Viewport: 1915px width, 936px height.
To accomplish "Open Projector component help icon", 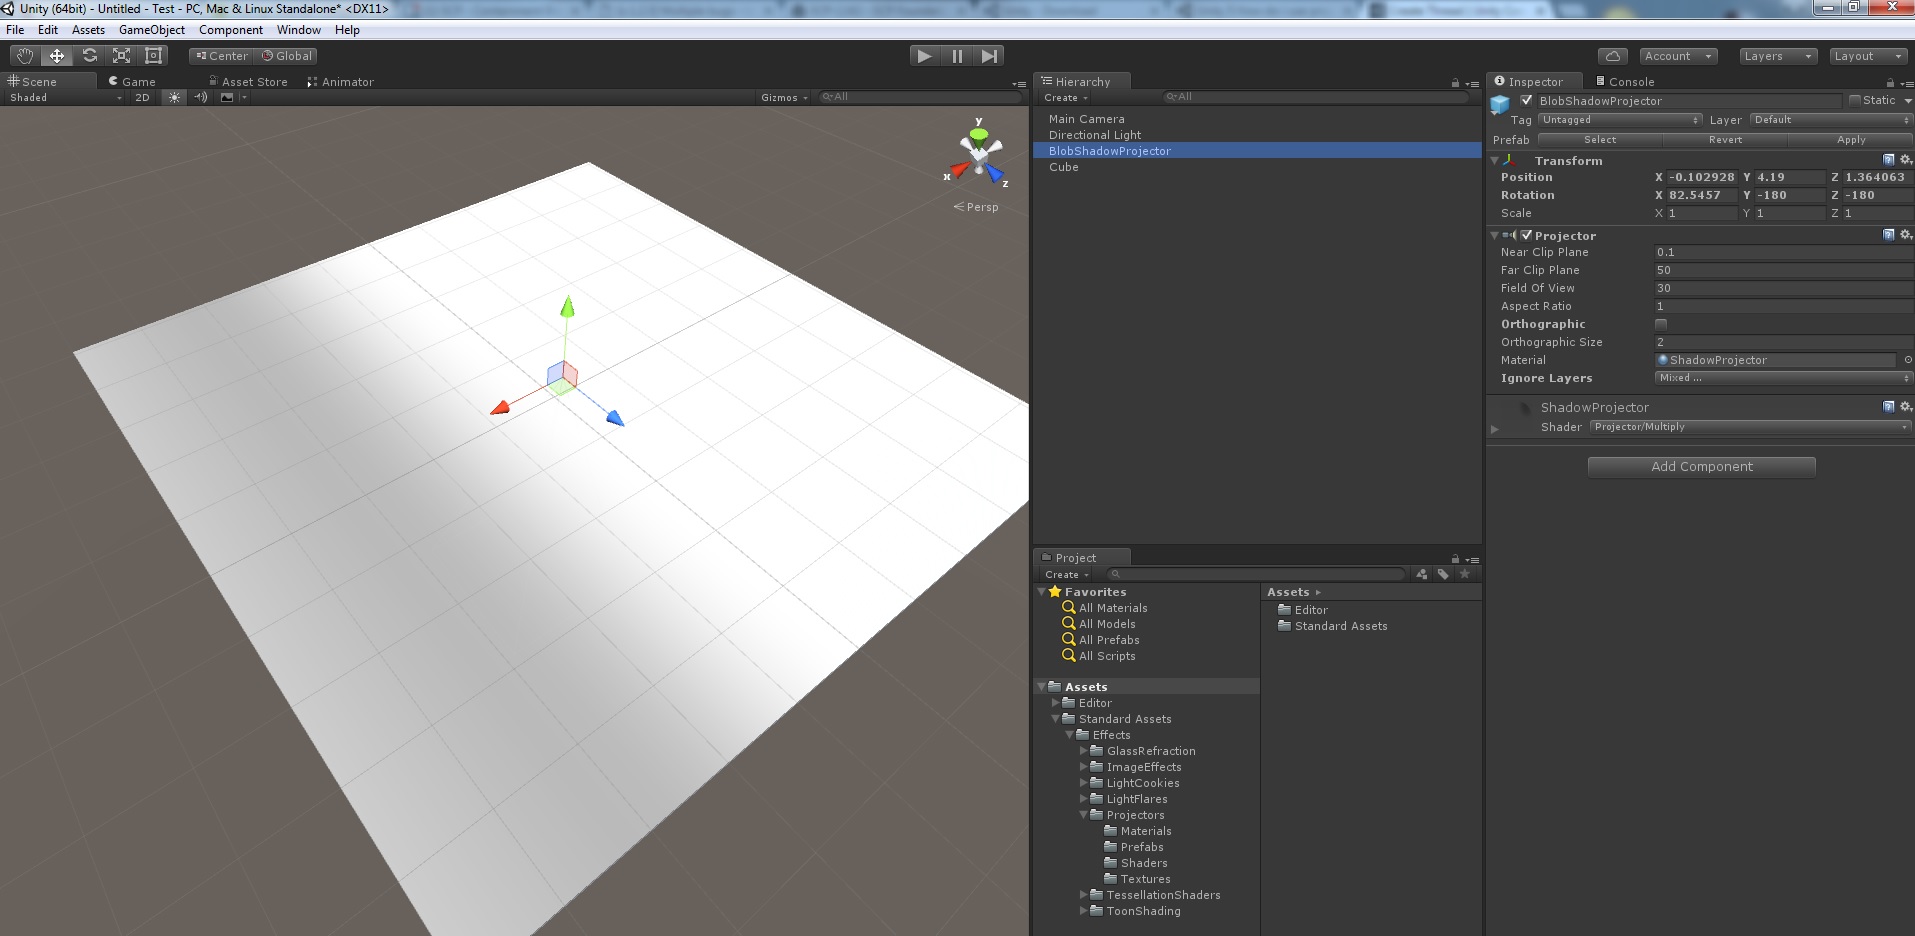I will [1889, 235].
